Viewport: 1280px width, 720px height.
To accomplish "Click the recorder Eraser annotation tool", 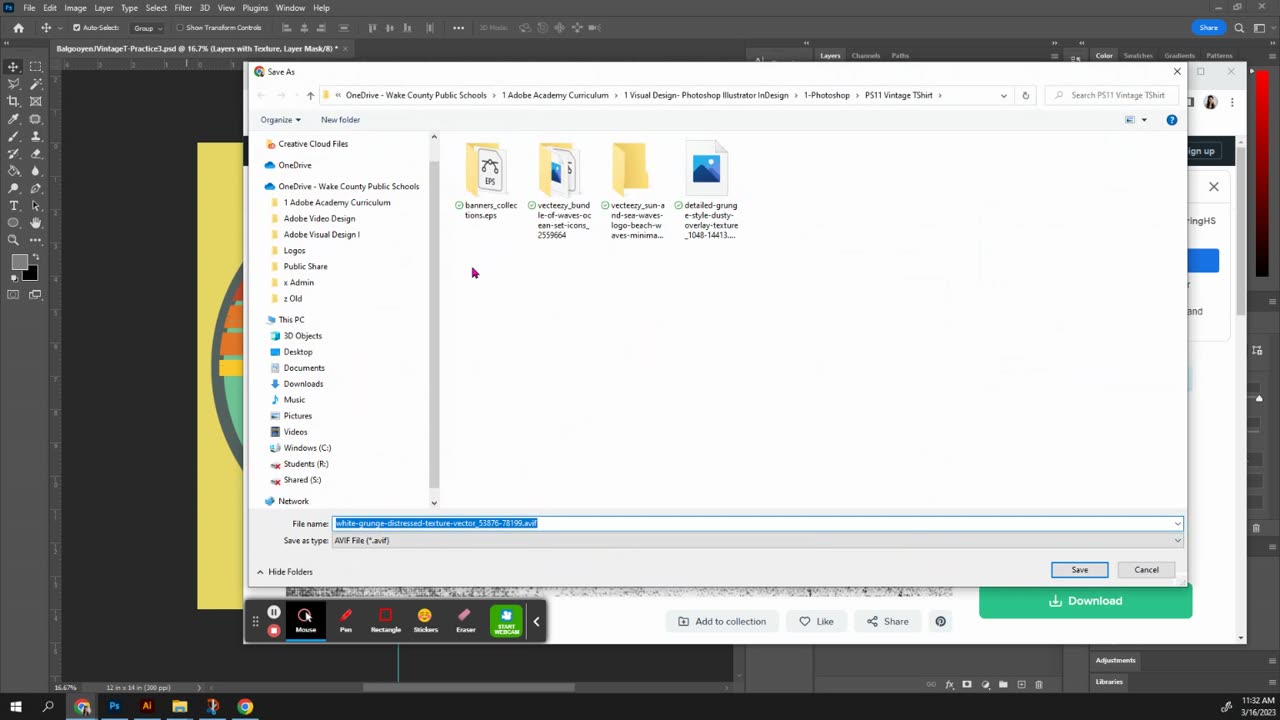I will click(465, 620).
